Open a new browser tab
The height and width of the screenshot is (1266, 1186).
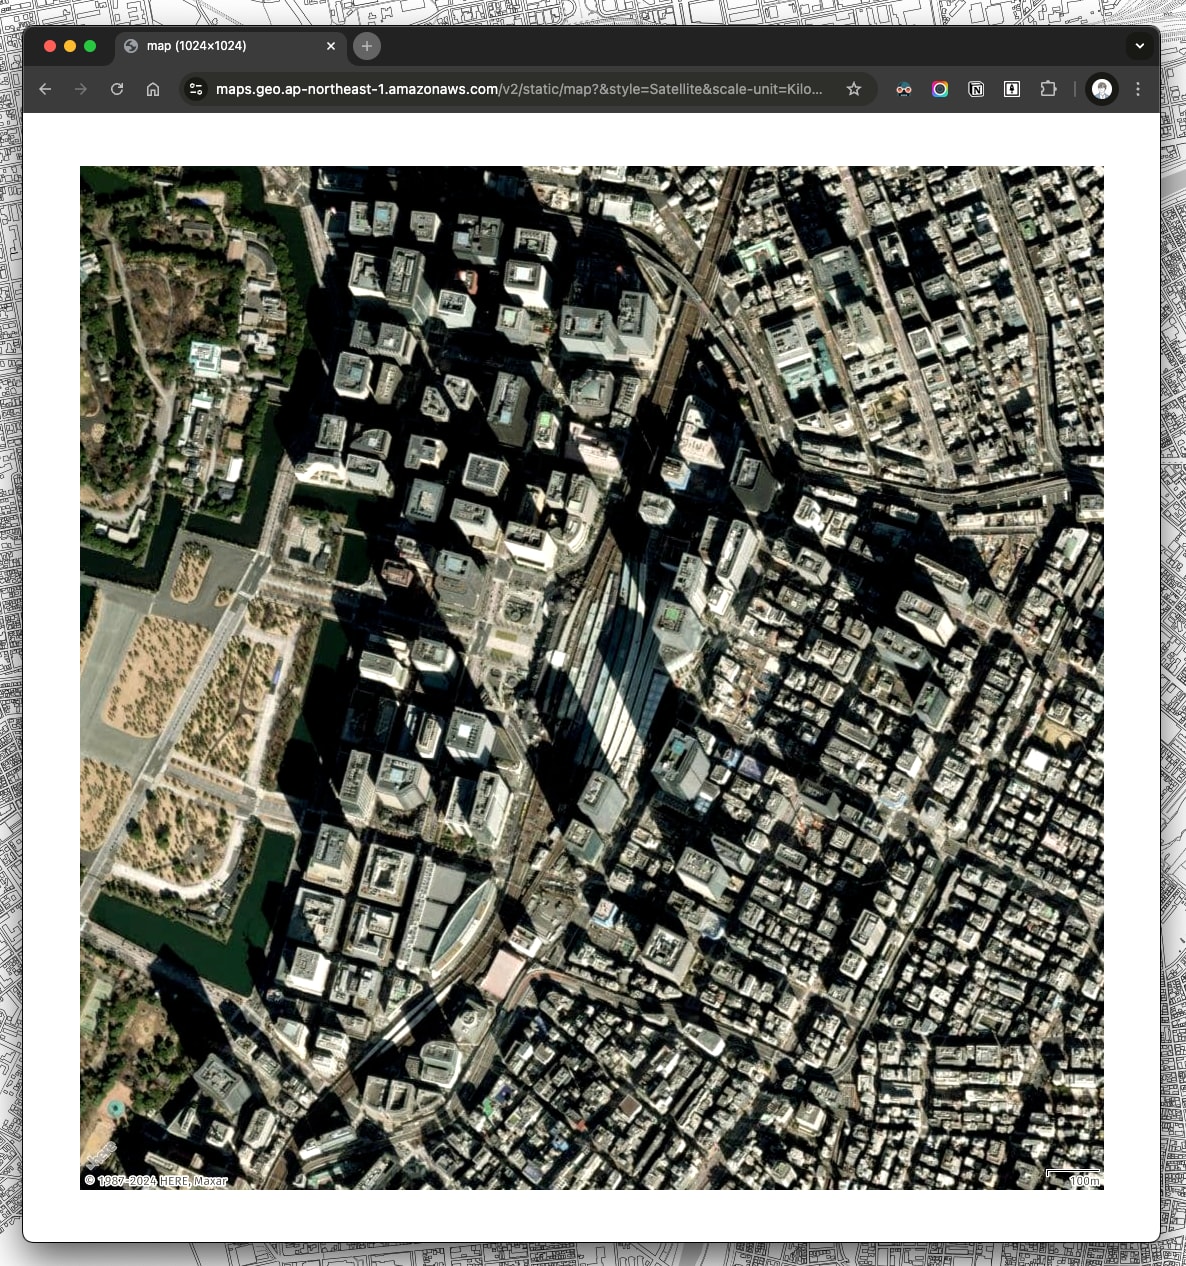(x=367, y=46)
